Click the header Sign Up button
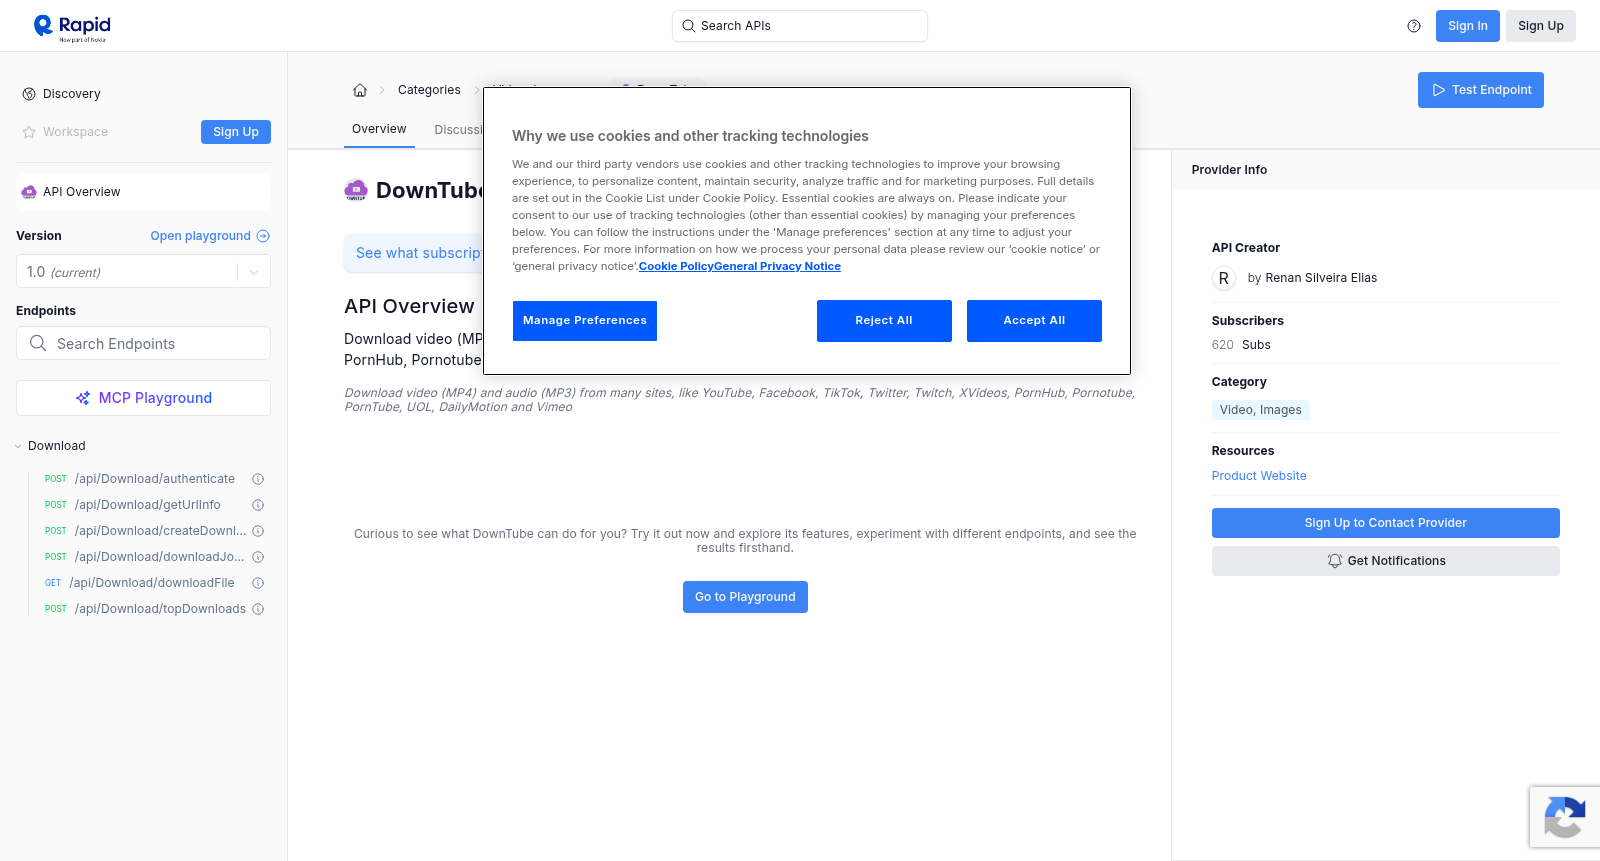Screen dimensions: 1600x861 [x=1541, y=26]
